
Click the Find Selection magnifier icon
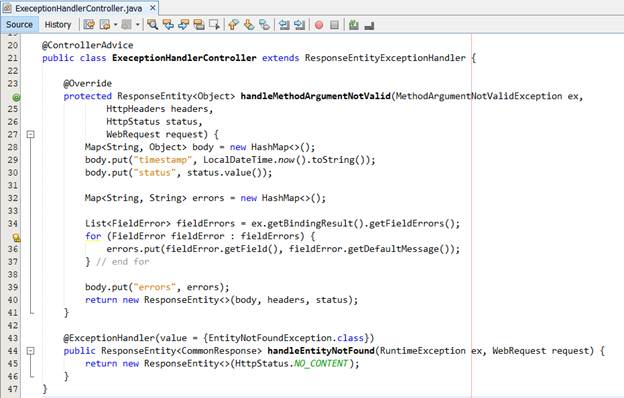[x=152, y=25]
